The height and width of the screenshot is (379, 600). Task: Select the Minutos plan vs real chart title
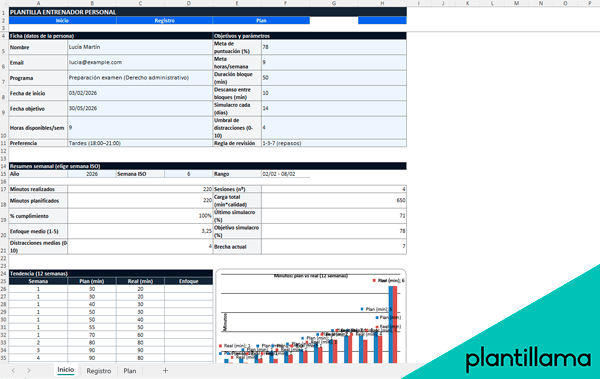coord(311,276)
